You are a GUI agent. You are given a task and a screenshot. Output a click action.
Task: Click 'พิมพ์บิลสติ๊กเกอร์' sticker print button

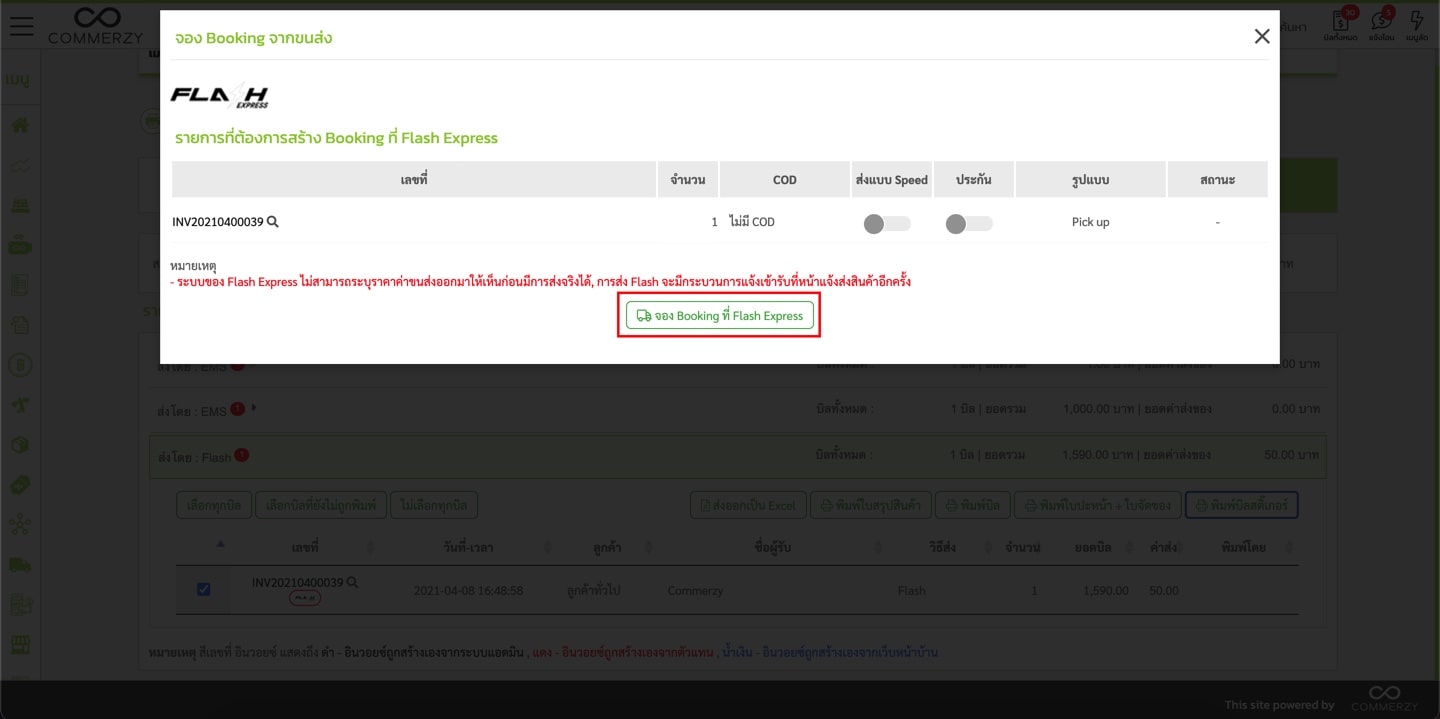(x=1242, y=505)
